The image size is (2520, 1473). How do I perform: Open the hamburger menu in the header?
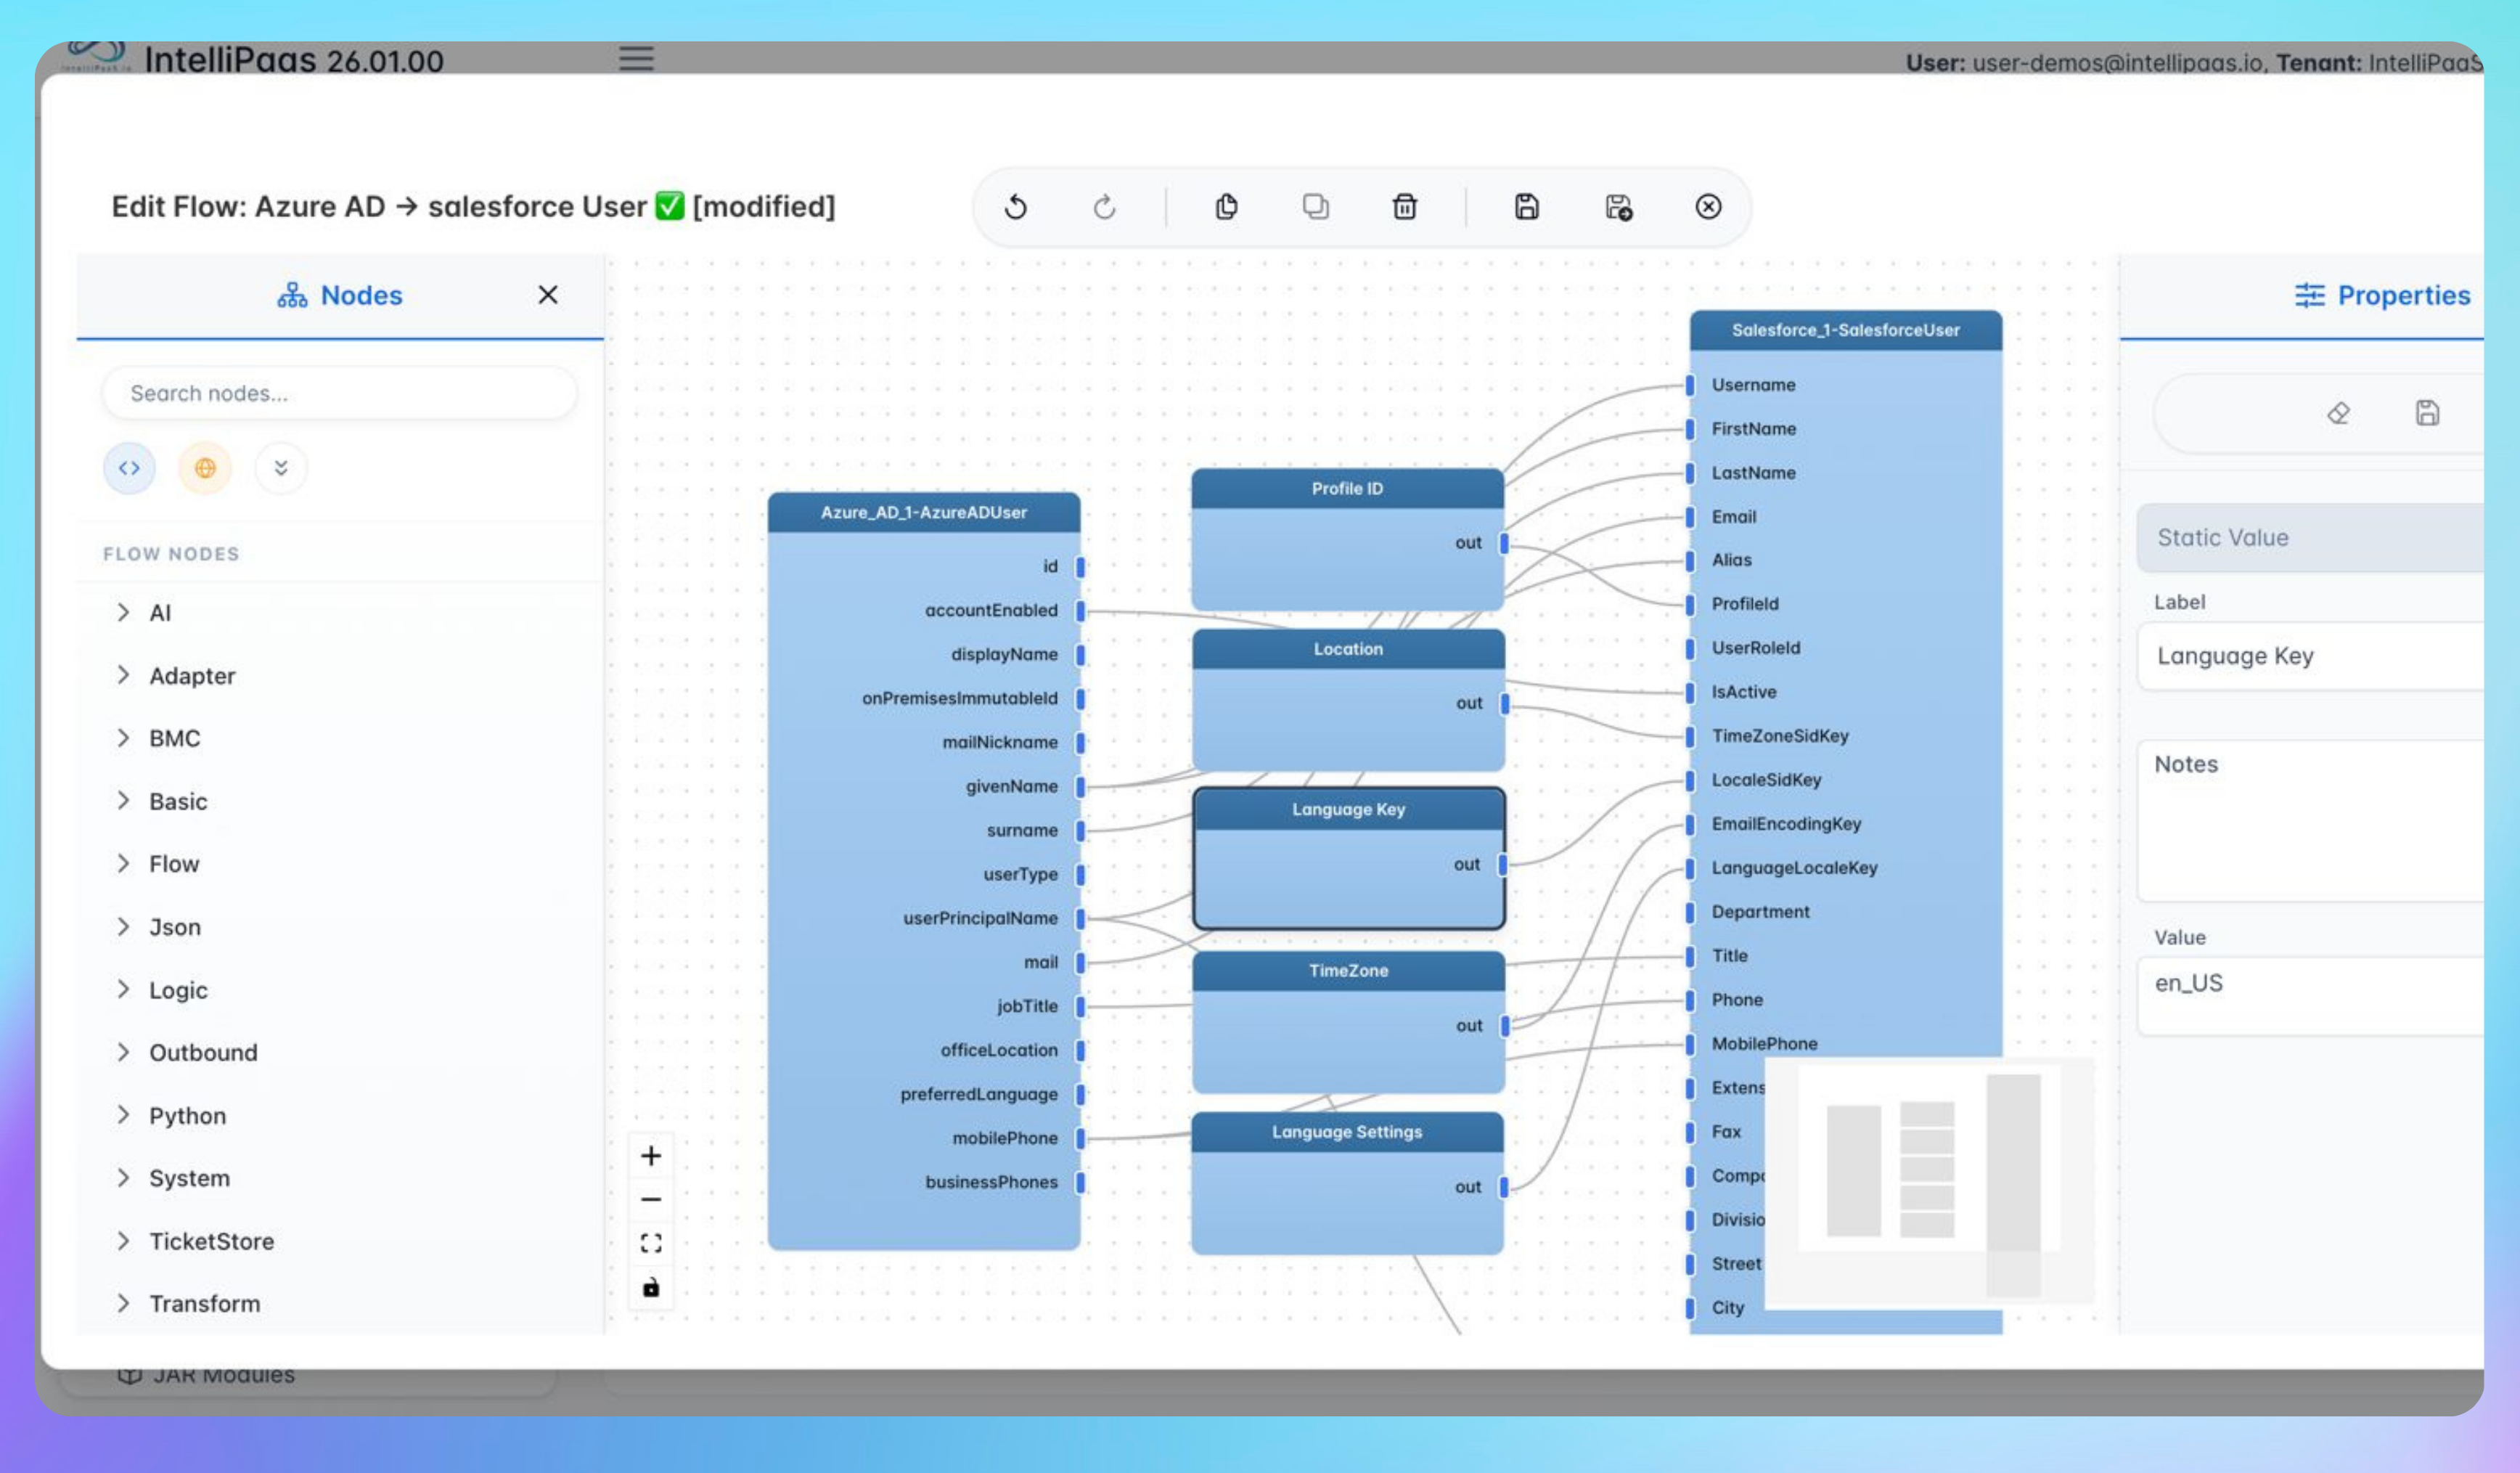pyautogui.click(x=636, y=58)
